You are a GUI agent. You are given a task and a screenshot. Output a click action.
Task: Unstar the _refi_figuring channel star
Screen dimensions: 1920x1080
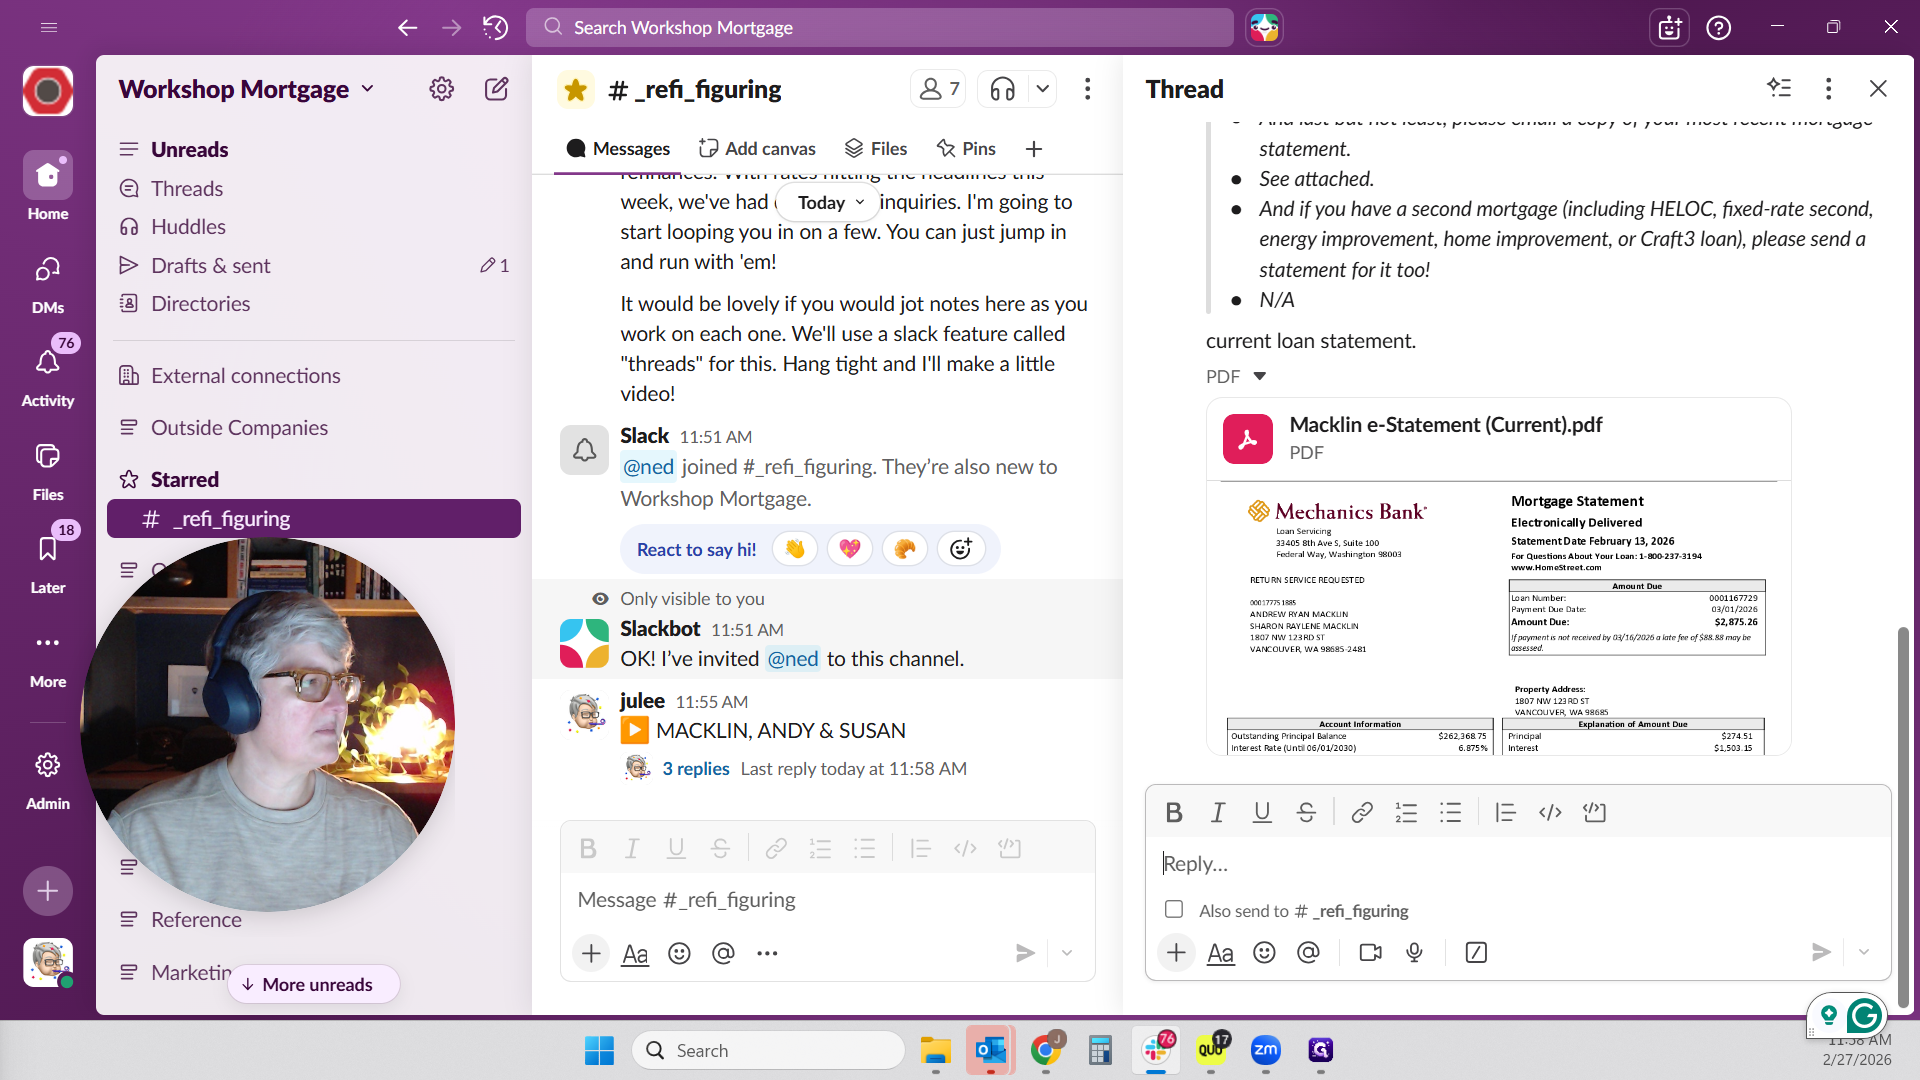[x=575, y=90]
